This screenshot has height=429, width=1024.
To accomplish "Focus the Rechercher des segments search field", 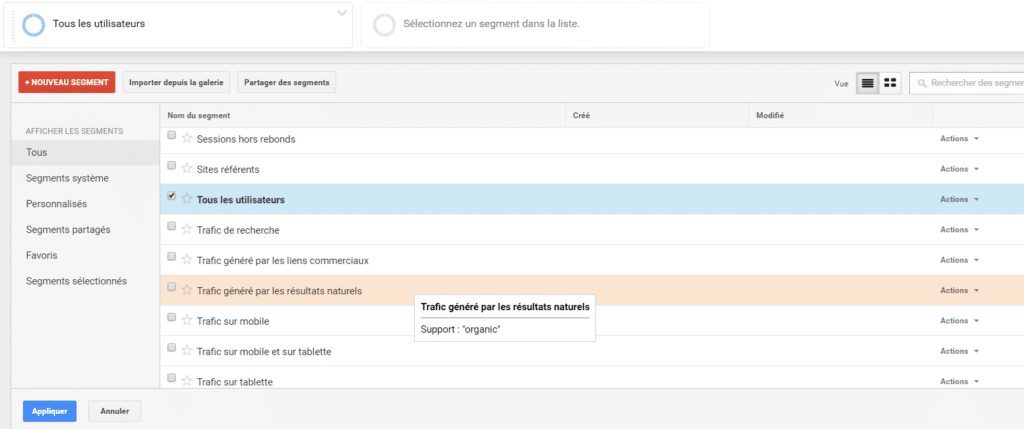I will click(967, 83).
